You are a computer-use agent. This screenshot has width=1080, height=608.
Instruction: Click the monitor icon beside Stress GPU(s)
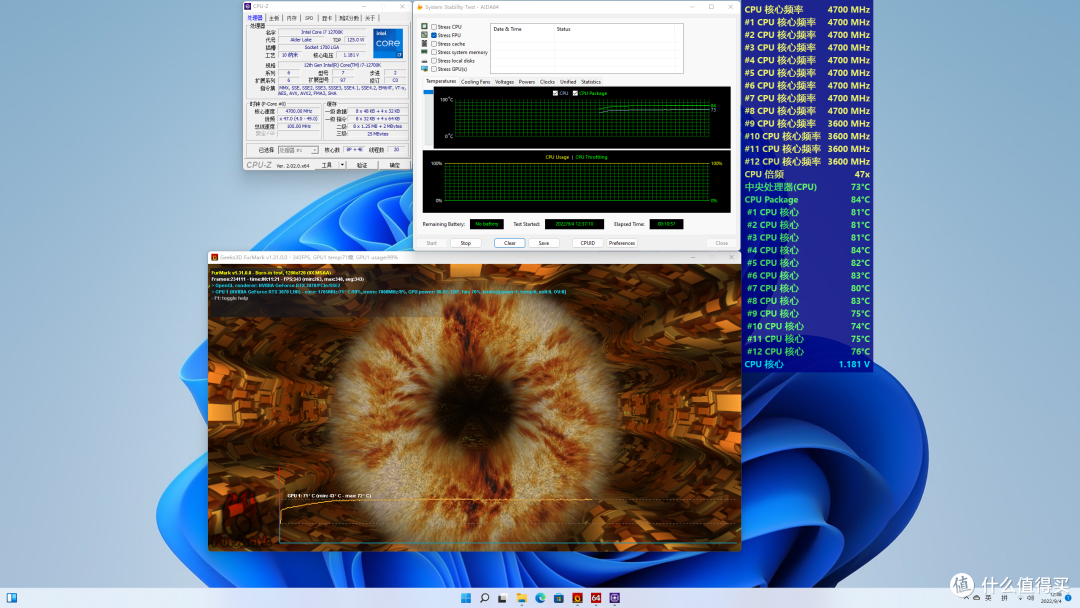pyautogui.click(x=424, y=69)
